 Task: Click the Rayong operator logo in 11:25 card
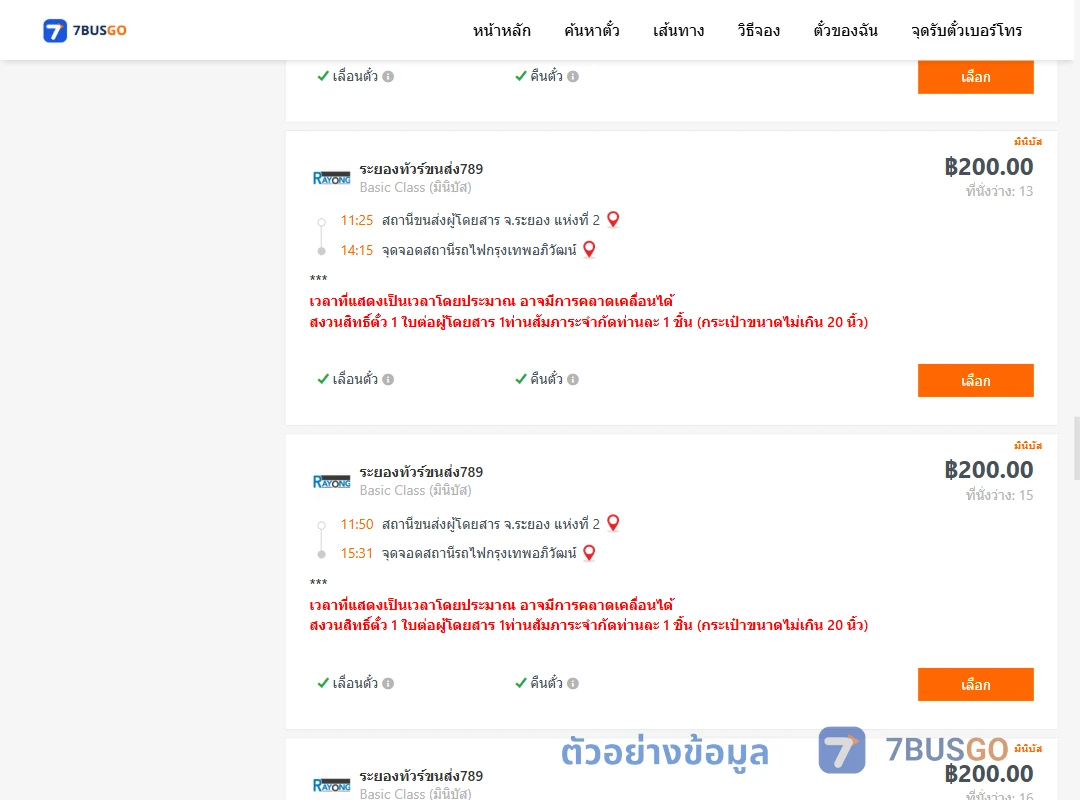pyautogui.click(x=331, y=178)
